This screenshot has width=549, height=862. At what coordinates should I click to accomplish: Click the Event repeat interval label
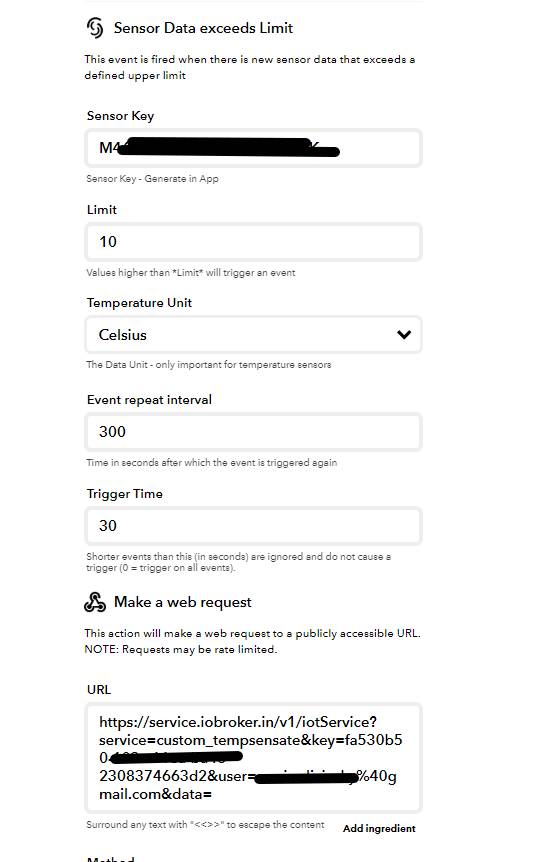149,400
